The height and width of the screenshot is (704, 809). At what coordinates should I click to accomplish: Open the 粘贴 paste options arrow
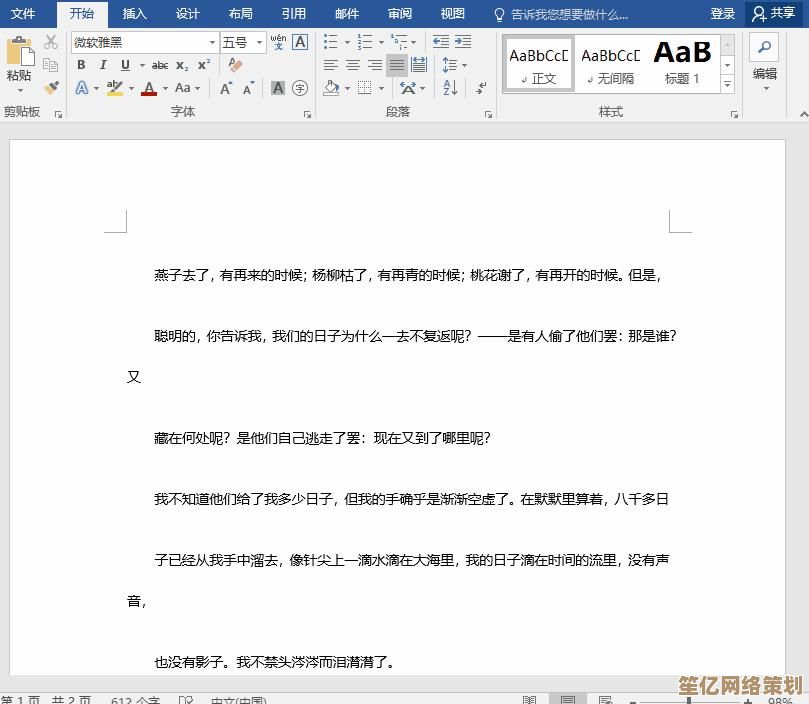point(20,91)
